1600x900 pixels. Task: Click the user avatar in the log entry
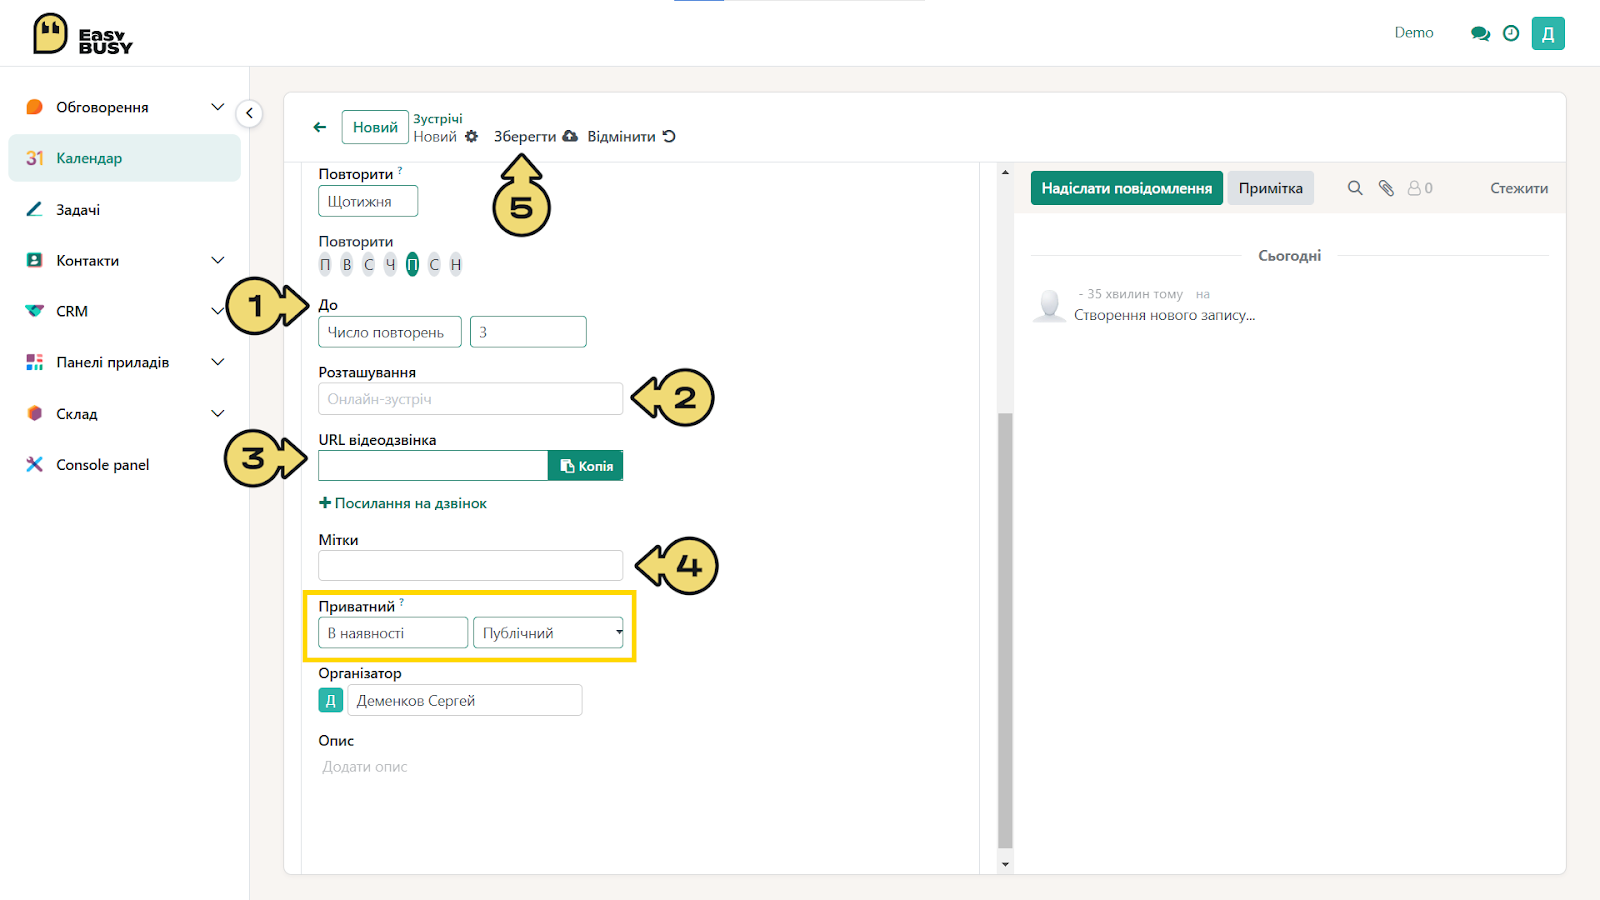click(1050, 305)
